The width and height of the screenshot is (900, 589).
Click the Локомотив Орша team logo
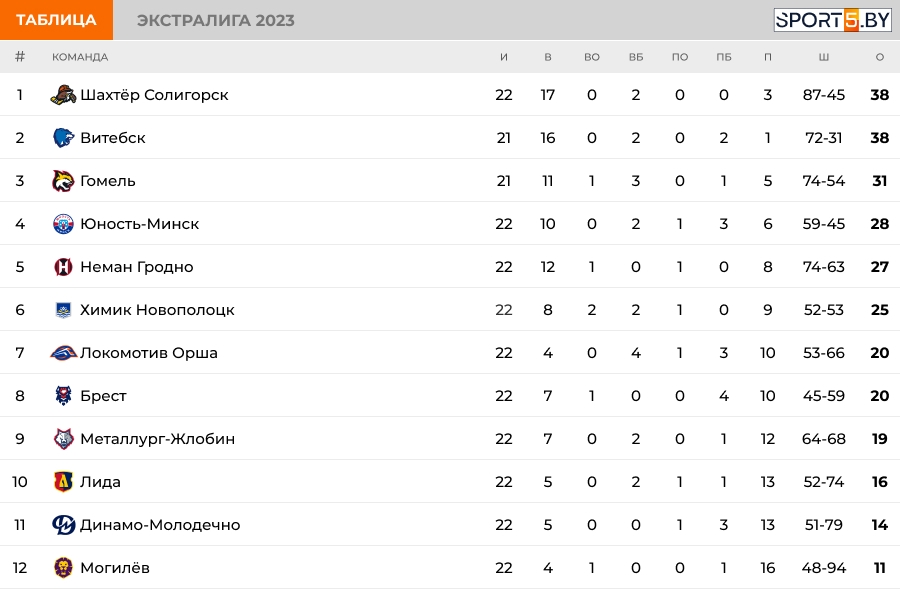(63, 353)
